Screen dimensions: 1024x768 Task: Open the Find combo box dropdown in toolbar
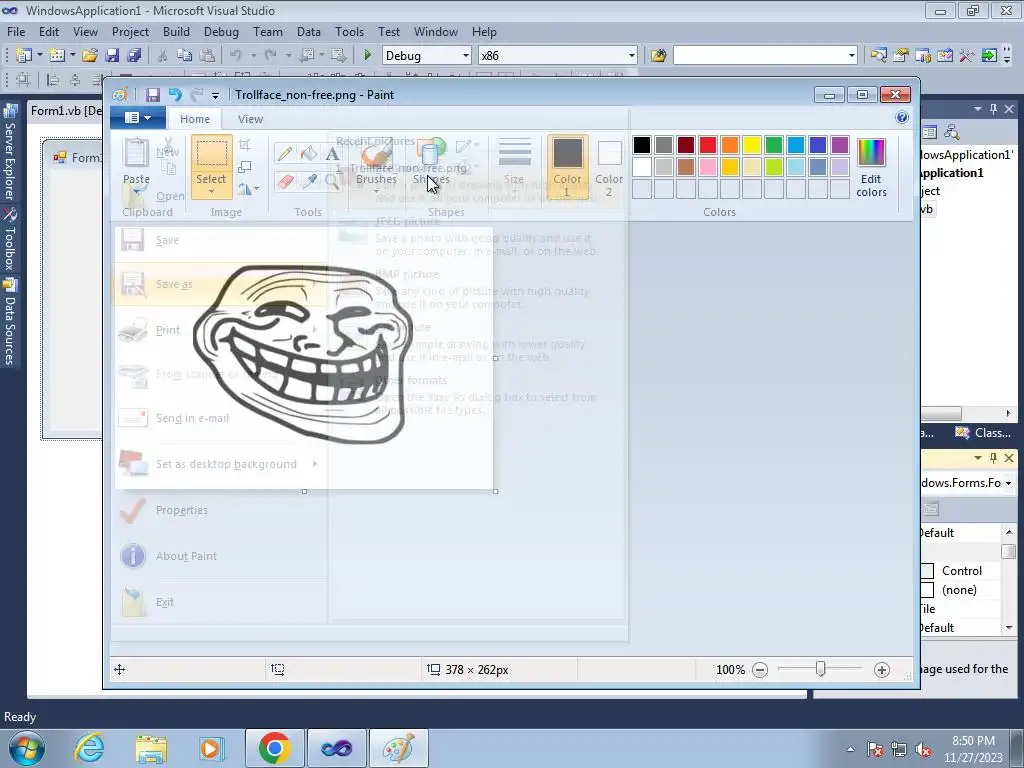(x=852, y=56)
